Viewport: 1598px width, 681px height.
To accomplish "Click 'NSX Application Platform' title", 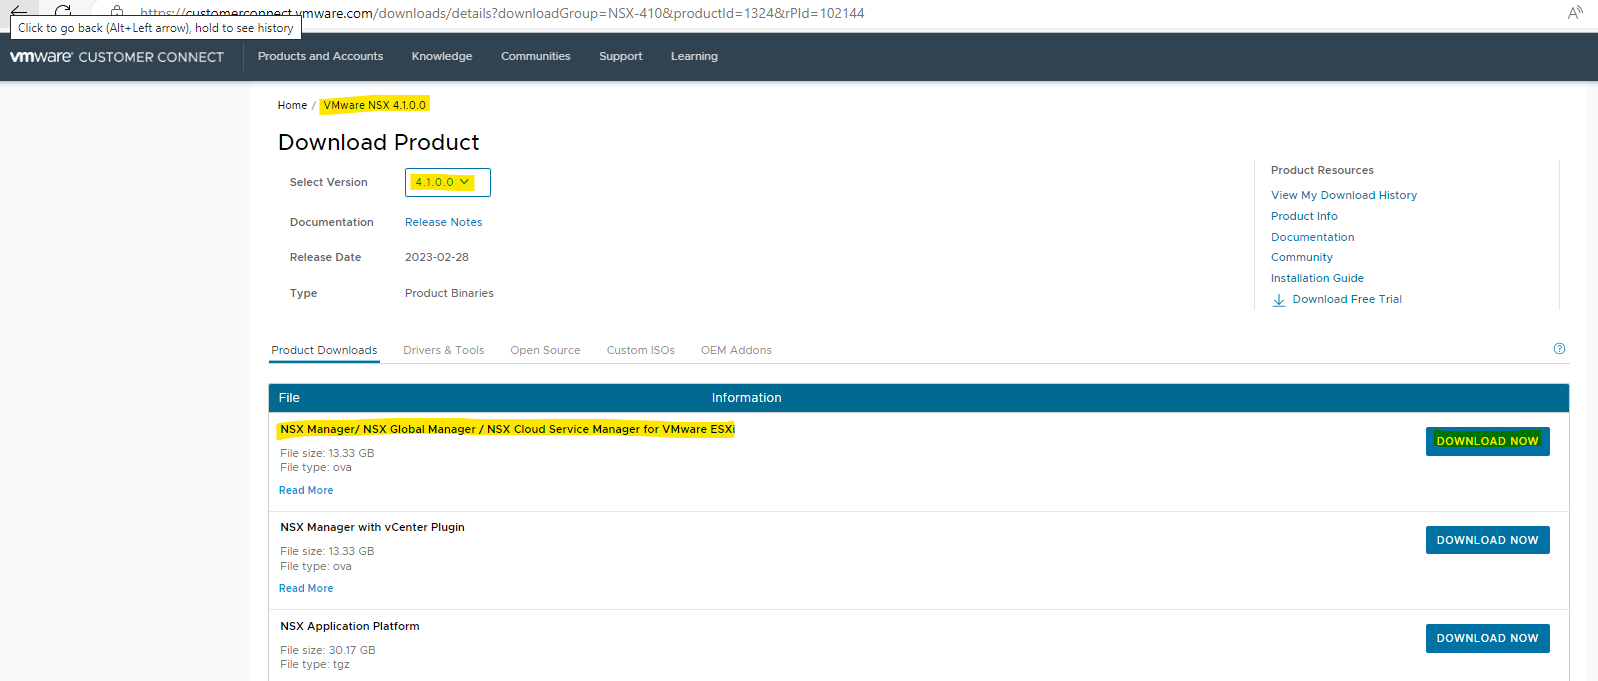I will click(350, 627).
